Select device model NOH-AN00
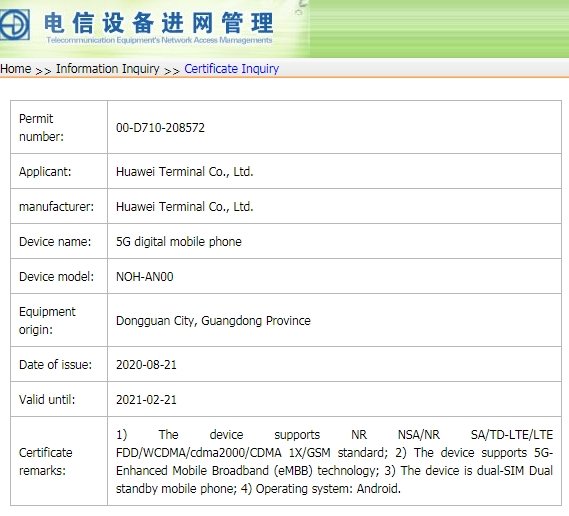The image size is (569, 516). 144,277
